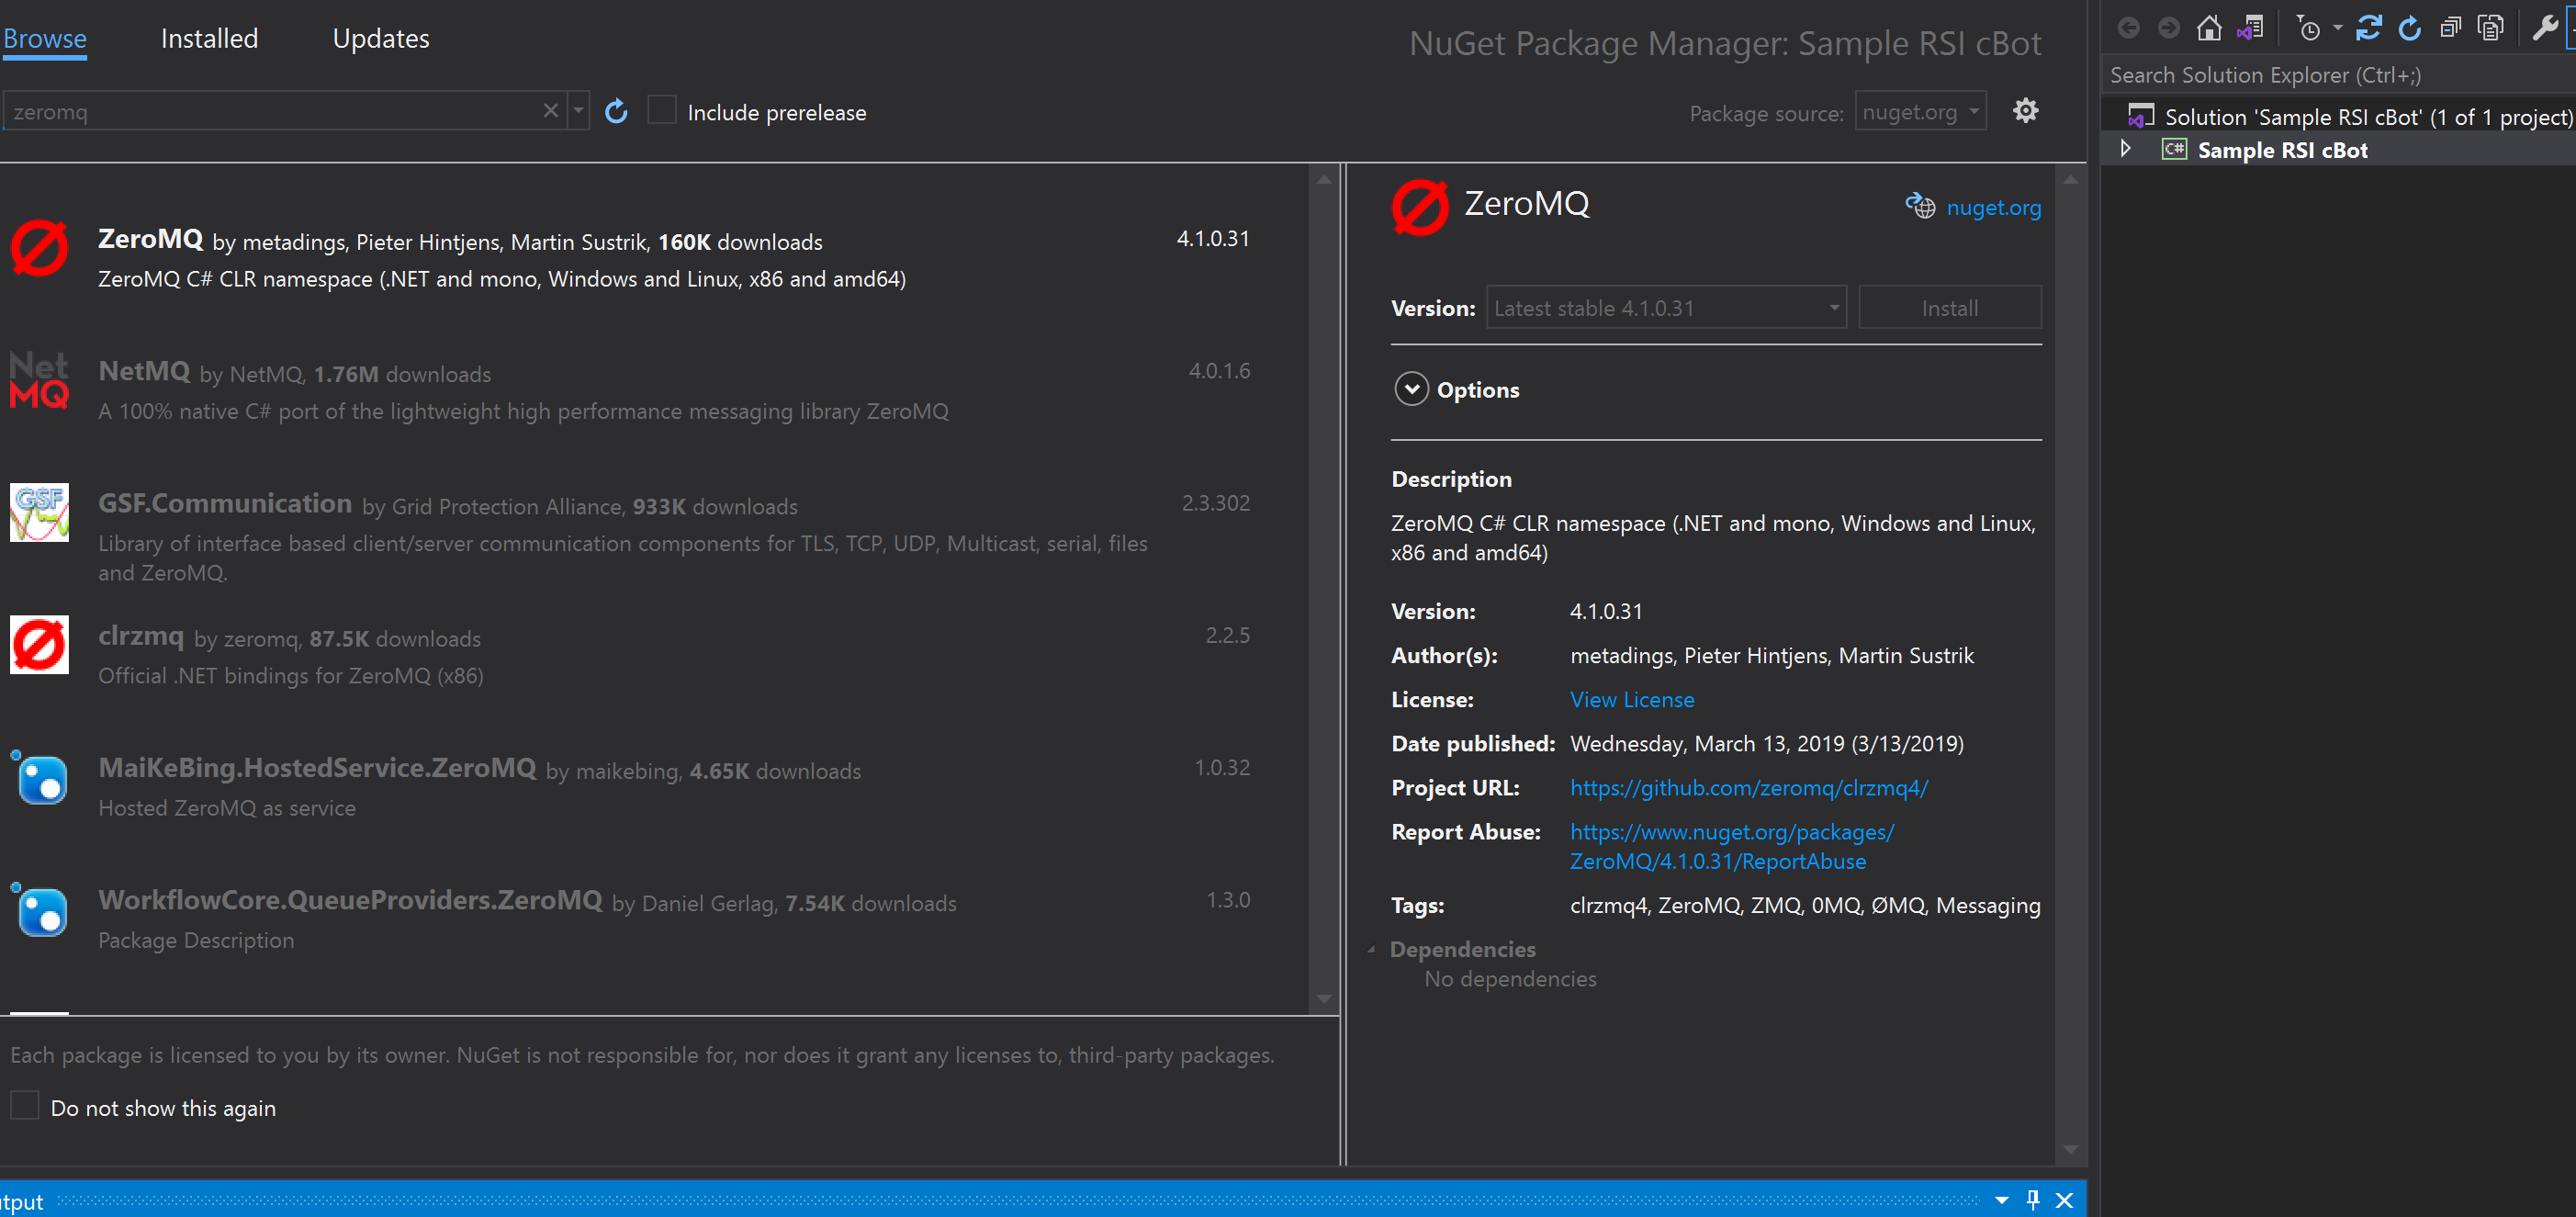Image resolution: width=2576 pixels, height=1217 pixels.
Task: Switch to the Installed tab
Action: [x=209, y=38]
